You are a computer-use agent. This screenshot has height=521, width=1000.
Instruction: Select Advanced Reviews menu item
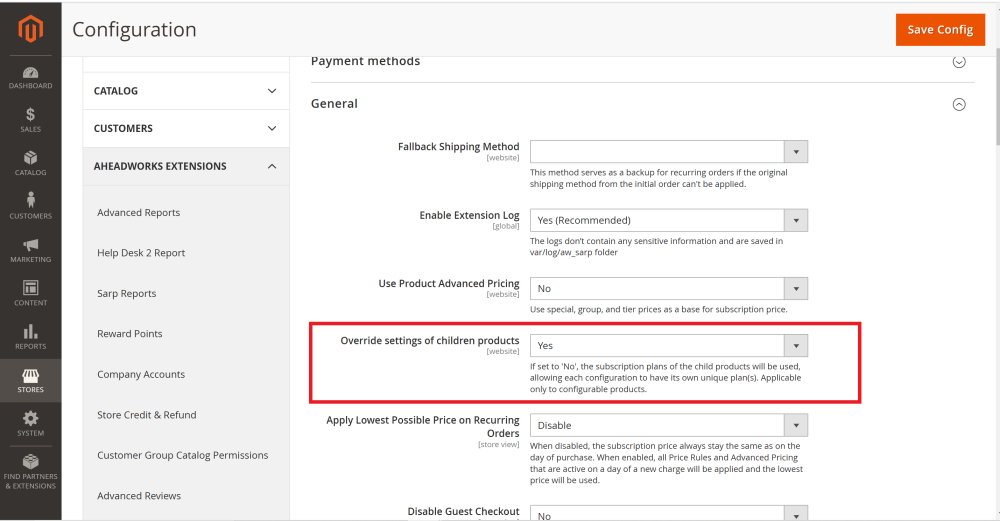(139, 495)
